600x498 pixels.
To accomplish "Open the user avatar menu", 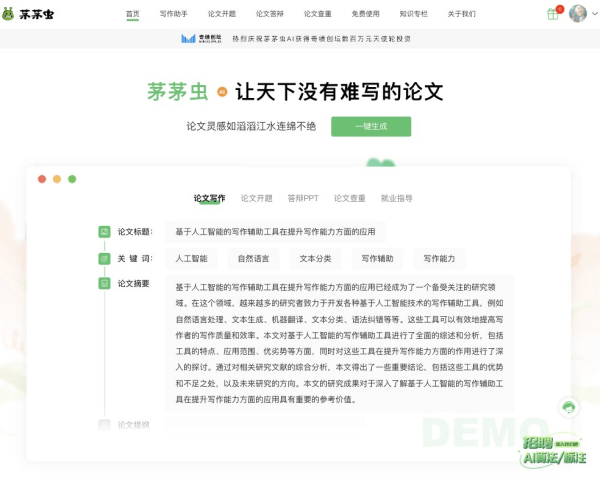I will point(578,14).
